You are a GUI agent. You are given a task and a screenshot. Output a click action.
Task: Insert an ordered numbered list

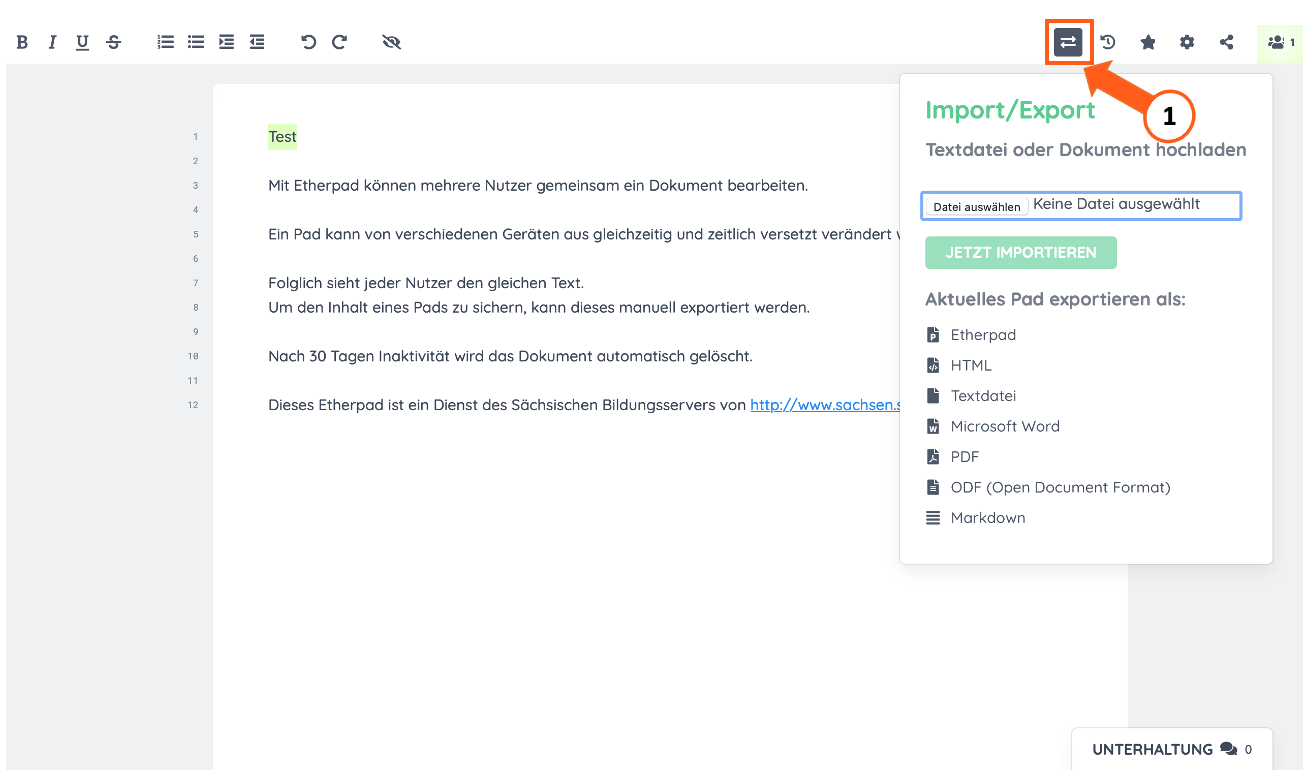(166, 42)
